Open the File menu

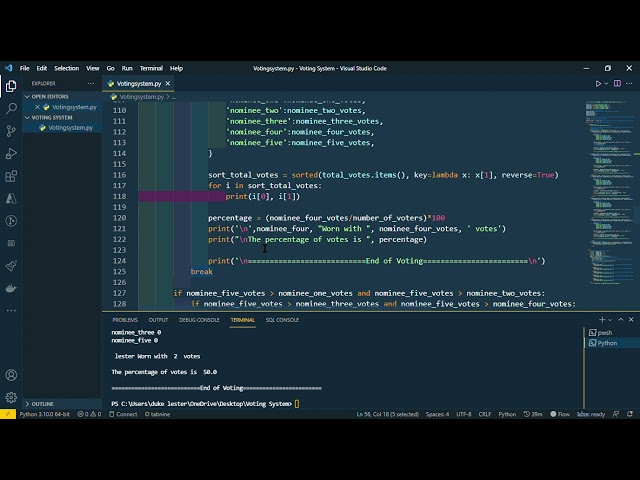(x=24, y=68)
